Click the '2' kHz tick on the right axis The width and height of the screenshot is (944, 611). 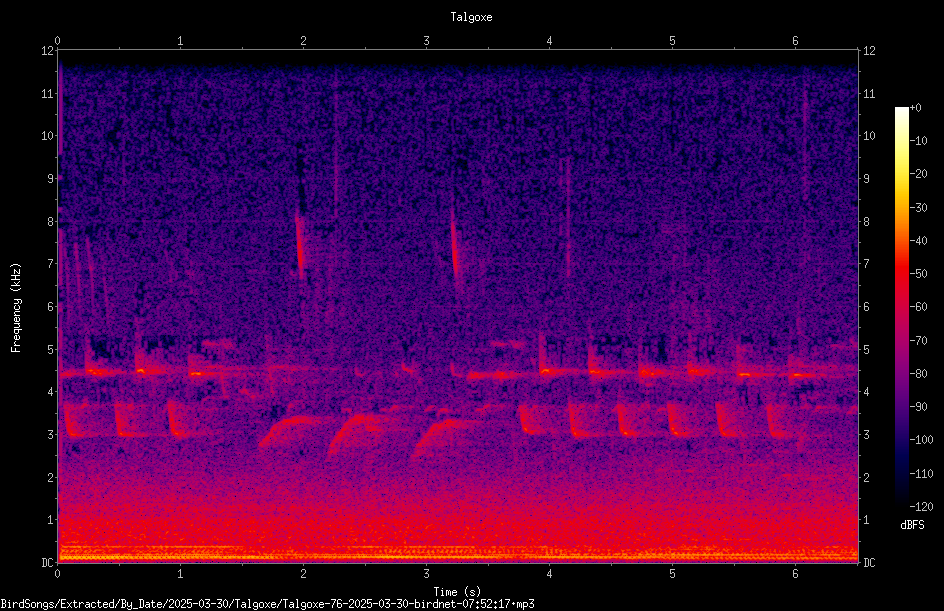click(866, 477)
